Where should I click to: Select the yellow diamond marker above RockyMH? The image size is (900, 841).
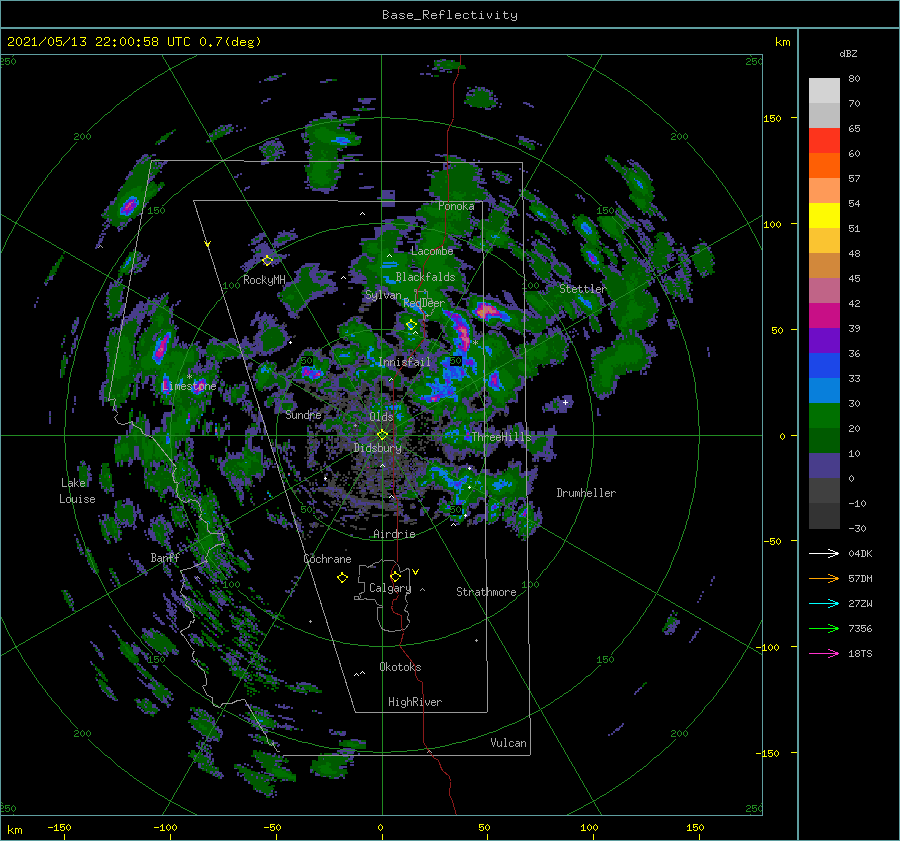tap(267, 261)
